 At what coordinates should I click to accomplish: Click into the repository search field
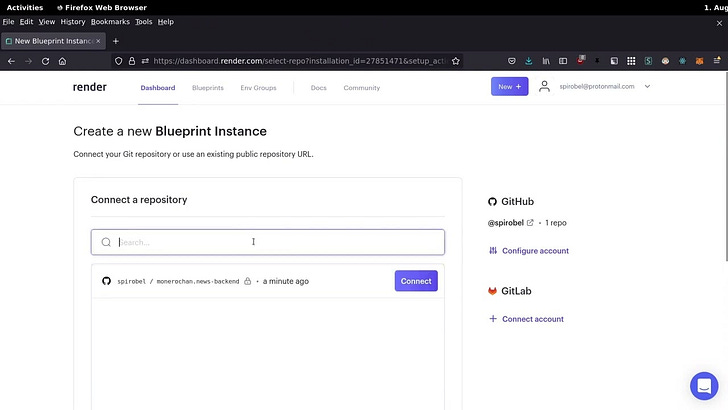[x=268, y=242]
